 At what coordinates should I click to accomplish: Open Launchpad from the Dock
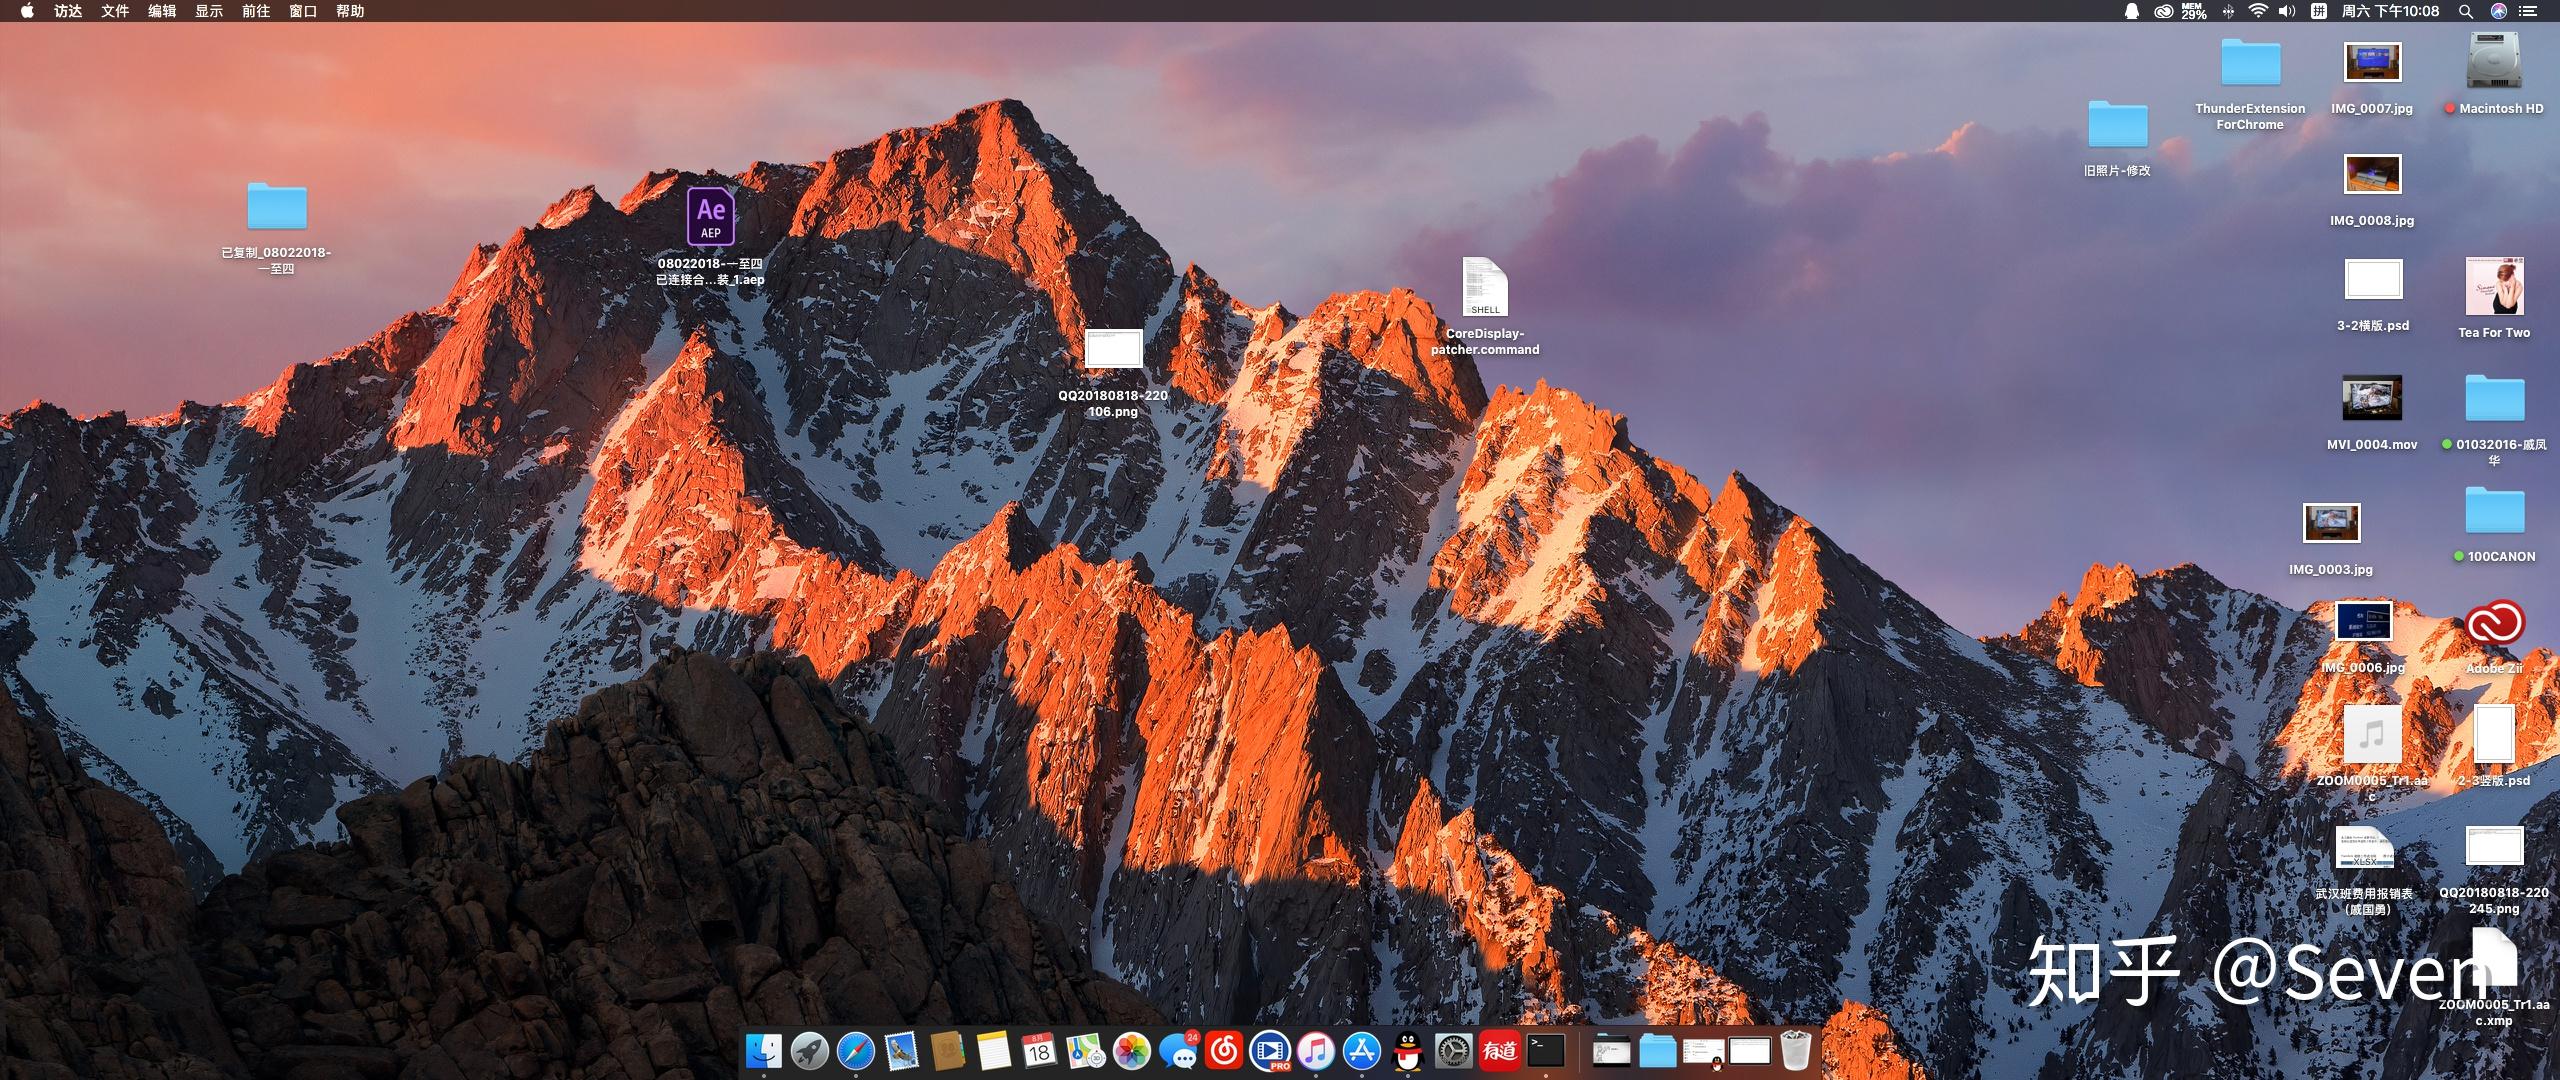coord(812,1051)
